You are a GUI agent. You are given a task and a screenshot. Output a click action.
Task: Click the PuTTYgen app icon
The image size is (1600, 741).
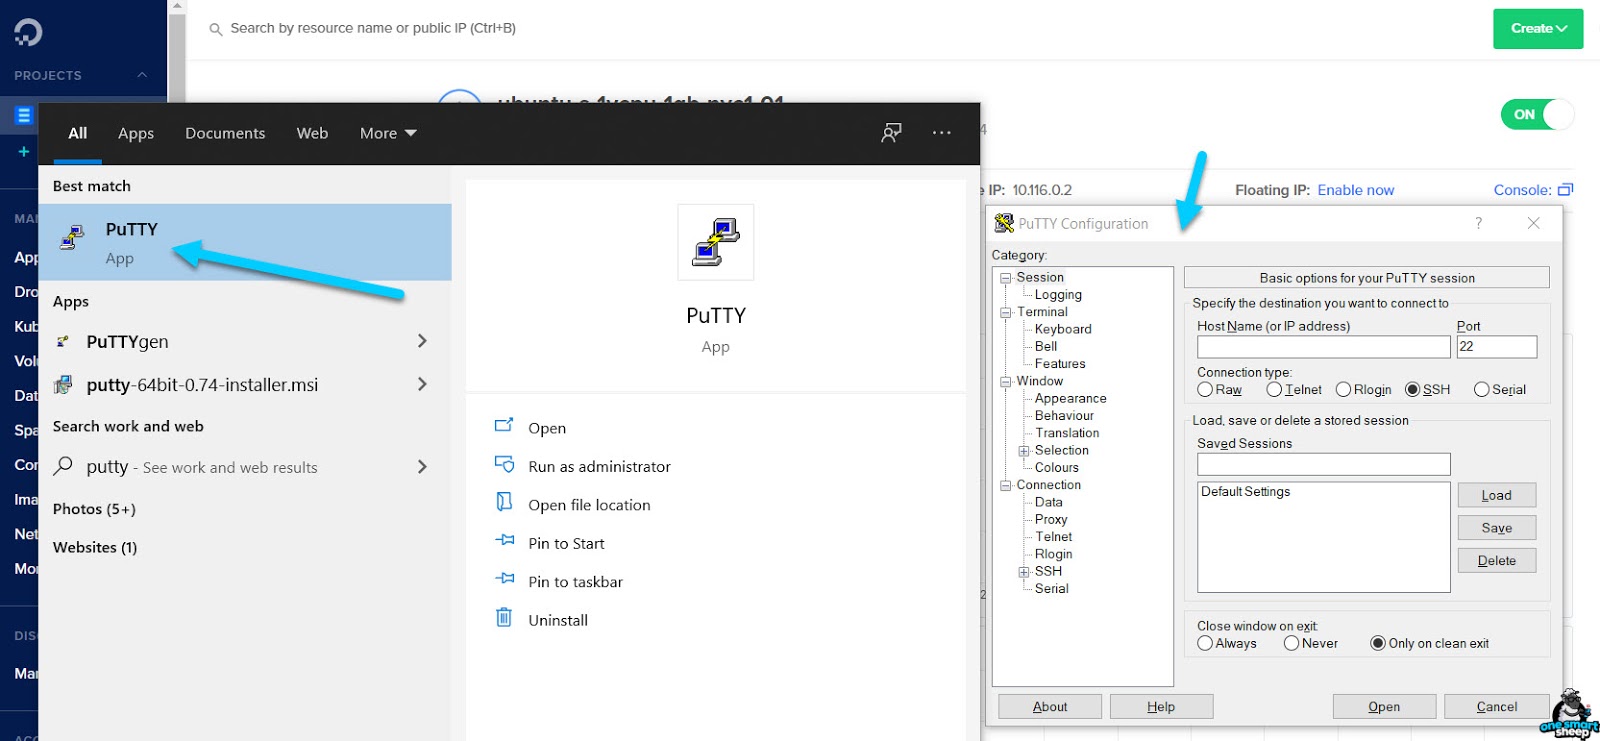[x=63, y=342]
